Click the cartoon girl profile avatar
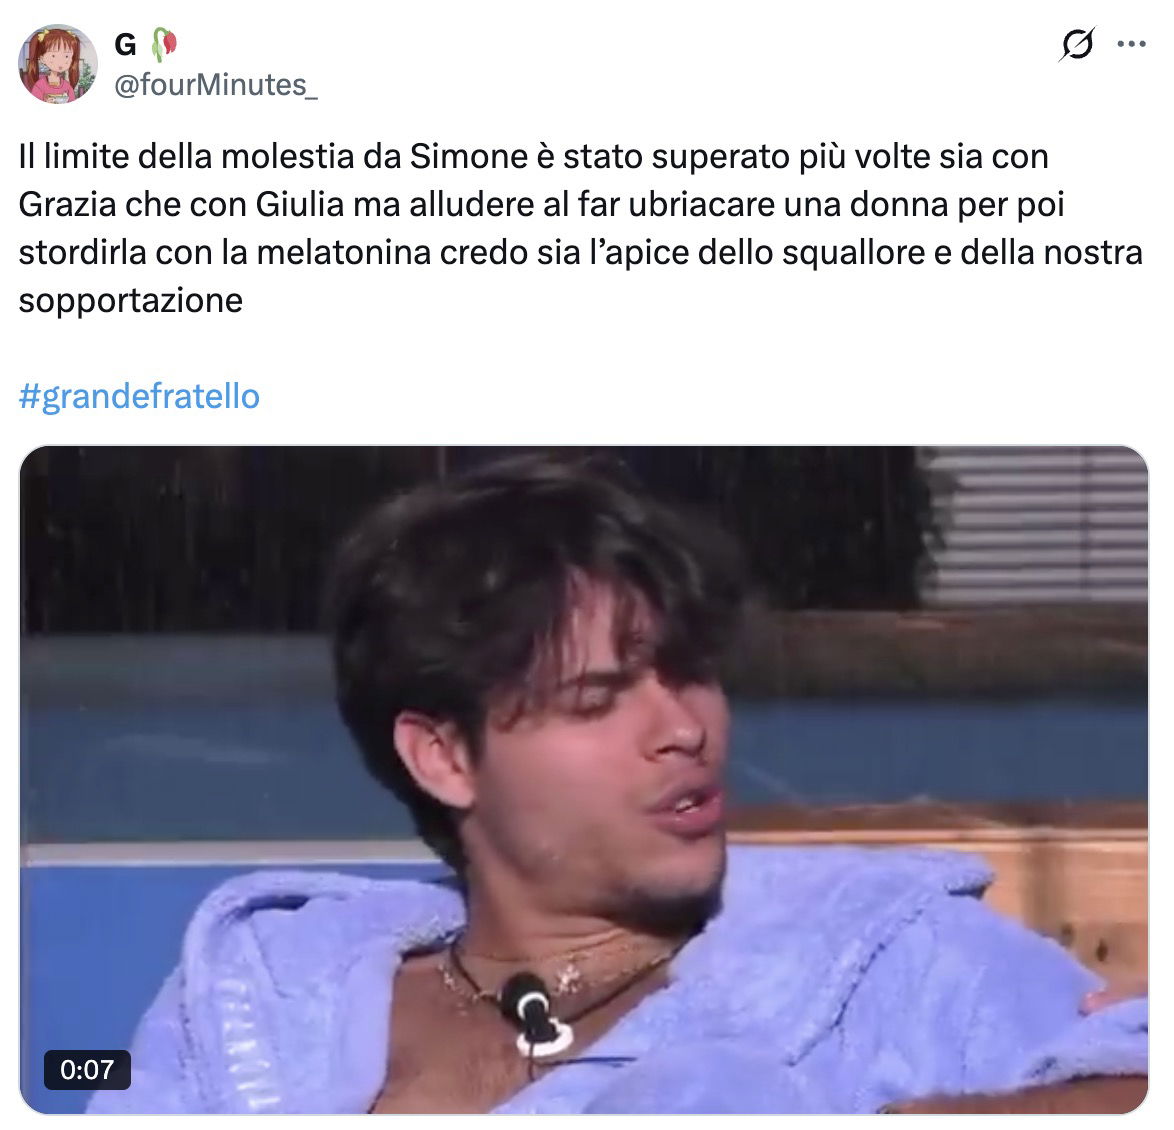Screen dimensions: 1174x1130 coord(58,64)
